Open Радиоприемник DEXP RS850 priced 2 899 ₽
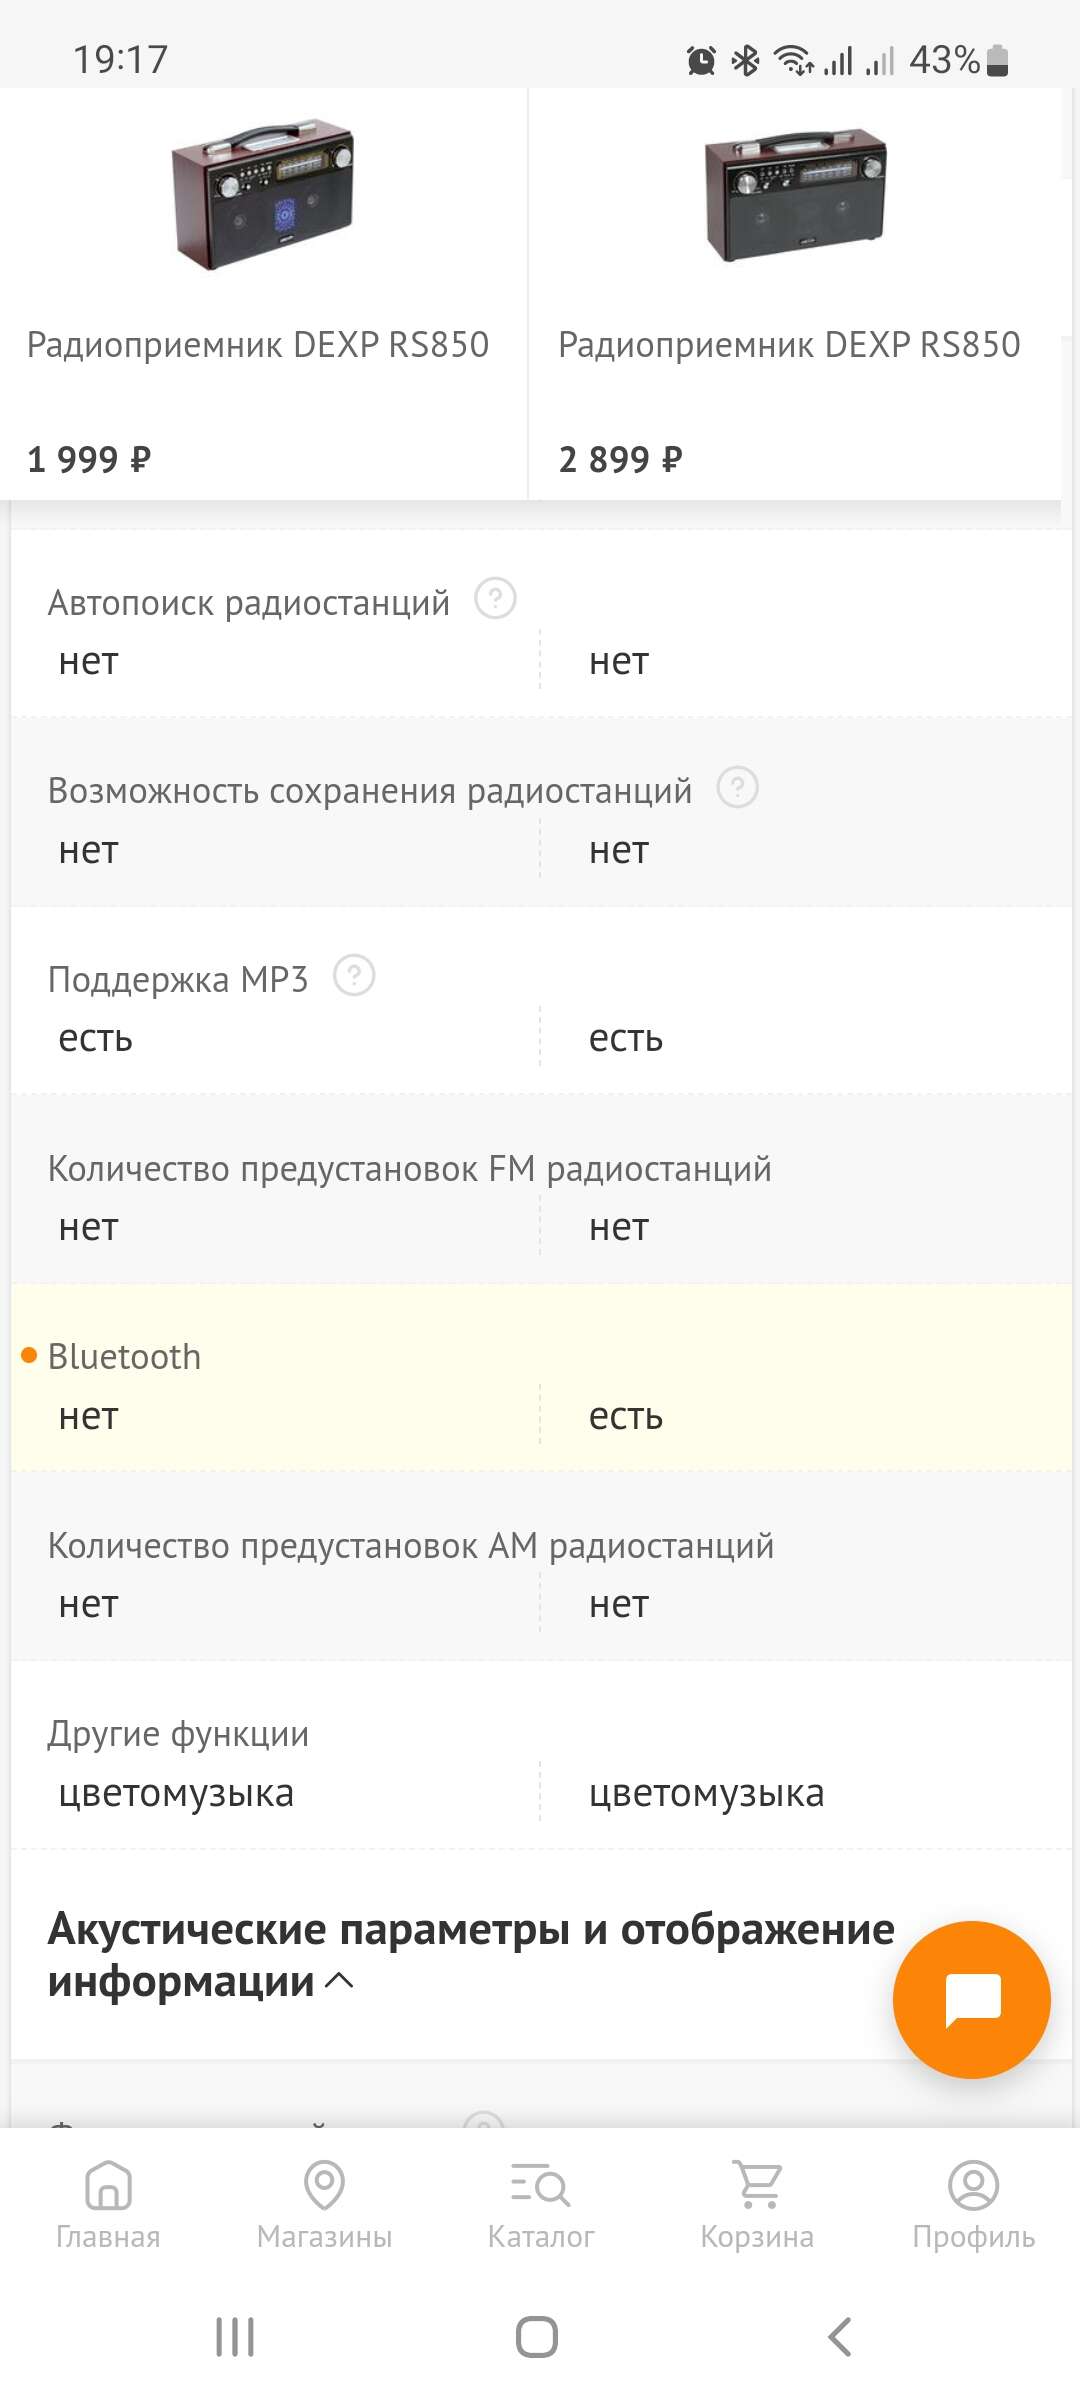 click(789, 345)
